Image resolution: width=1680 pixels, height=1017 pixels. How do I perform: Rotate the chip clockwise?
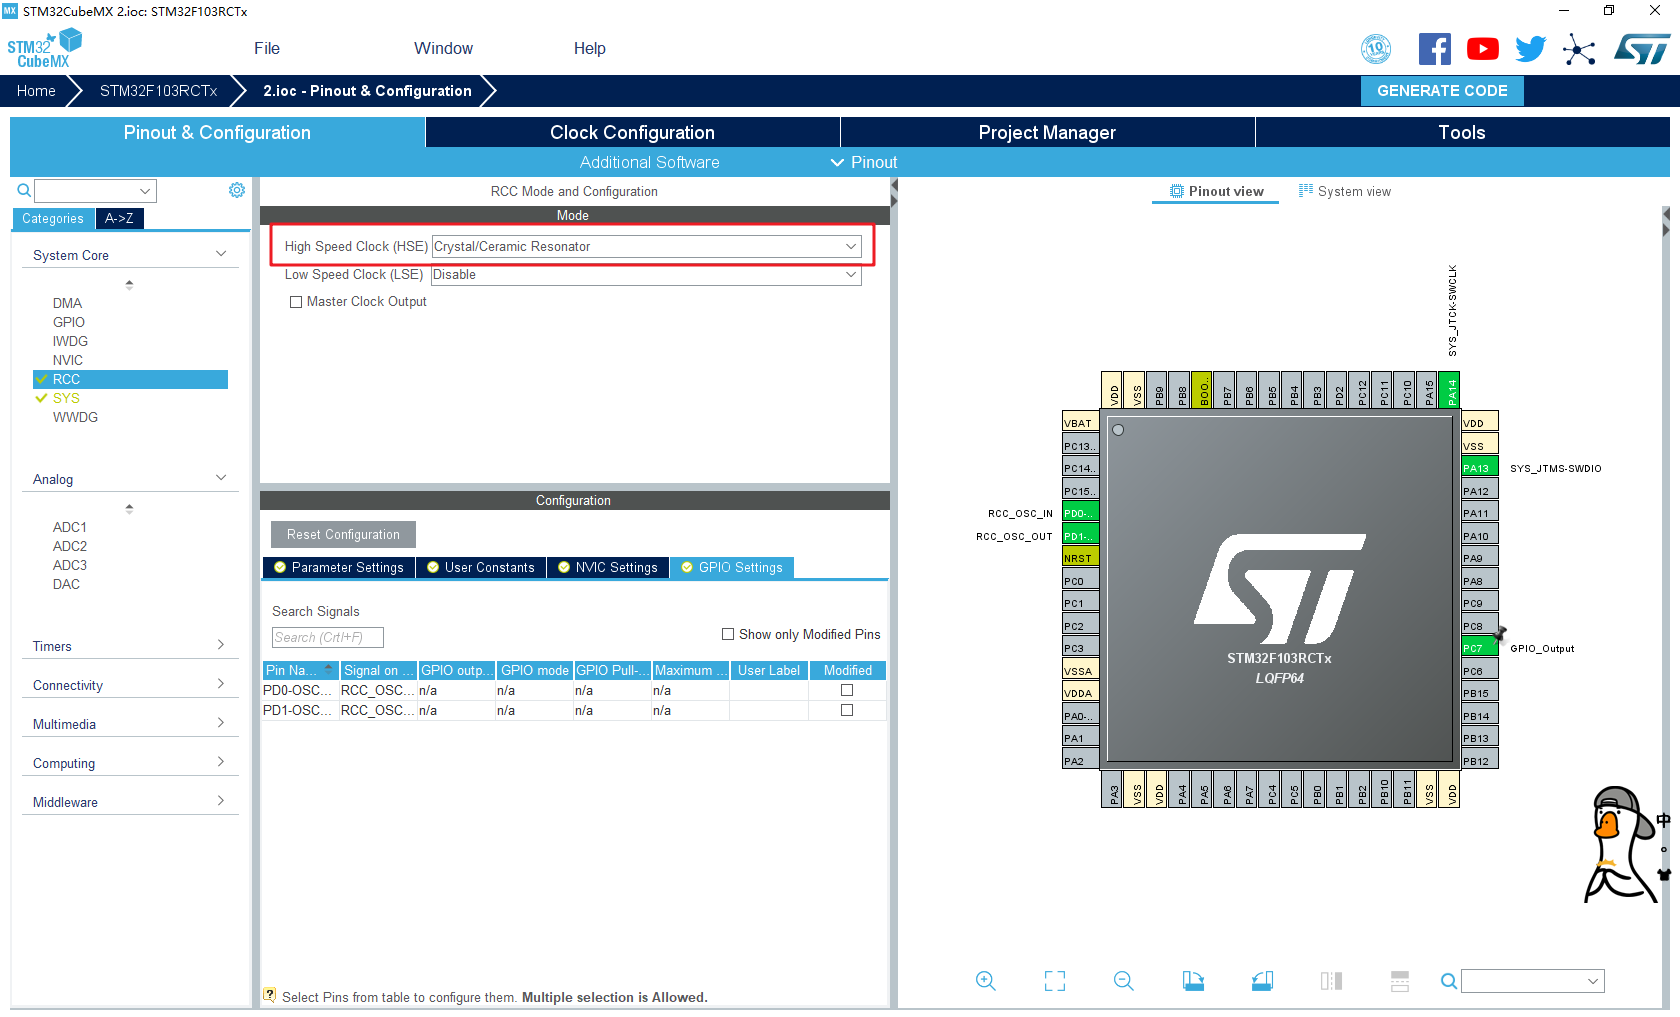click(x=1193, y=981)
